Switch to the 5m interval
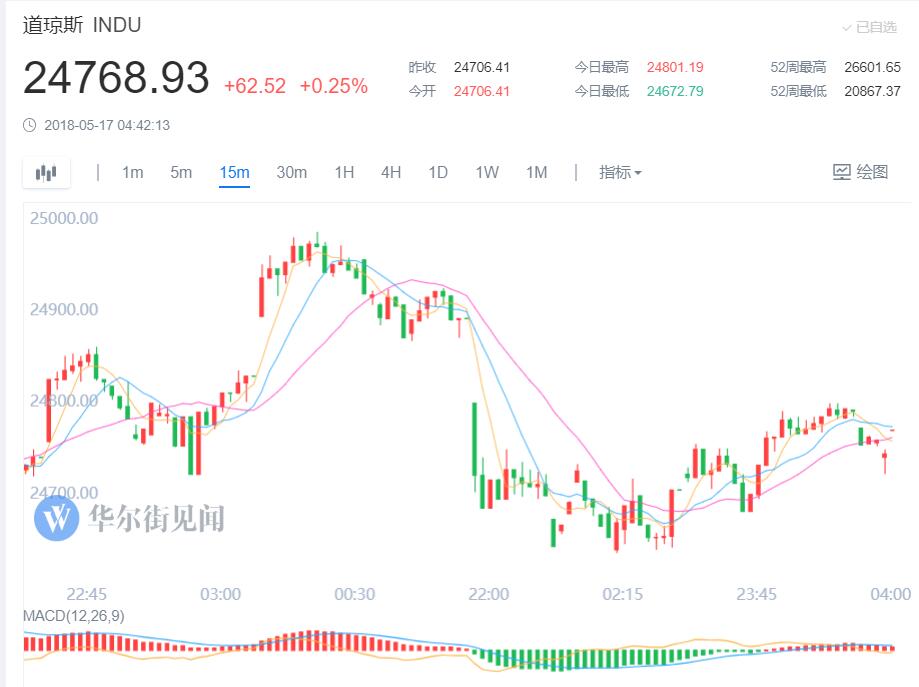 [181, 172]
